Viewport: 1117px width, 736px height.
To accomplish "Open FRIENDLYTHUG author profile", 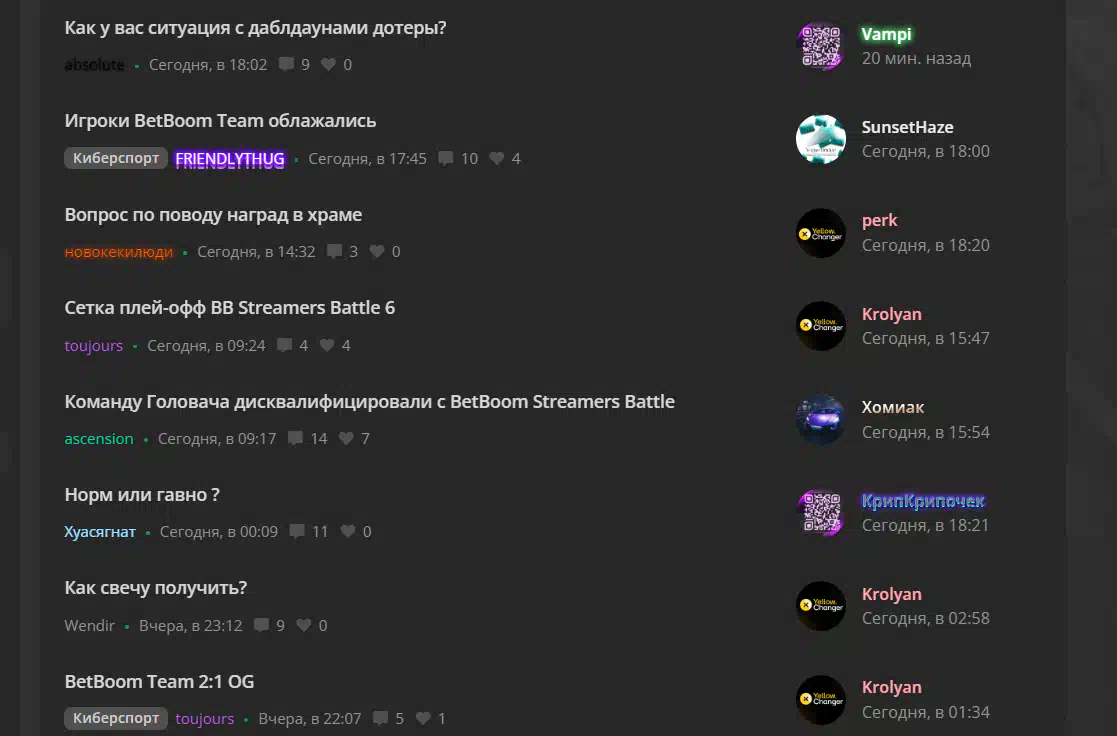I will pyautogui.click(x=230, y=159).
